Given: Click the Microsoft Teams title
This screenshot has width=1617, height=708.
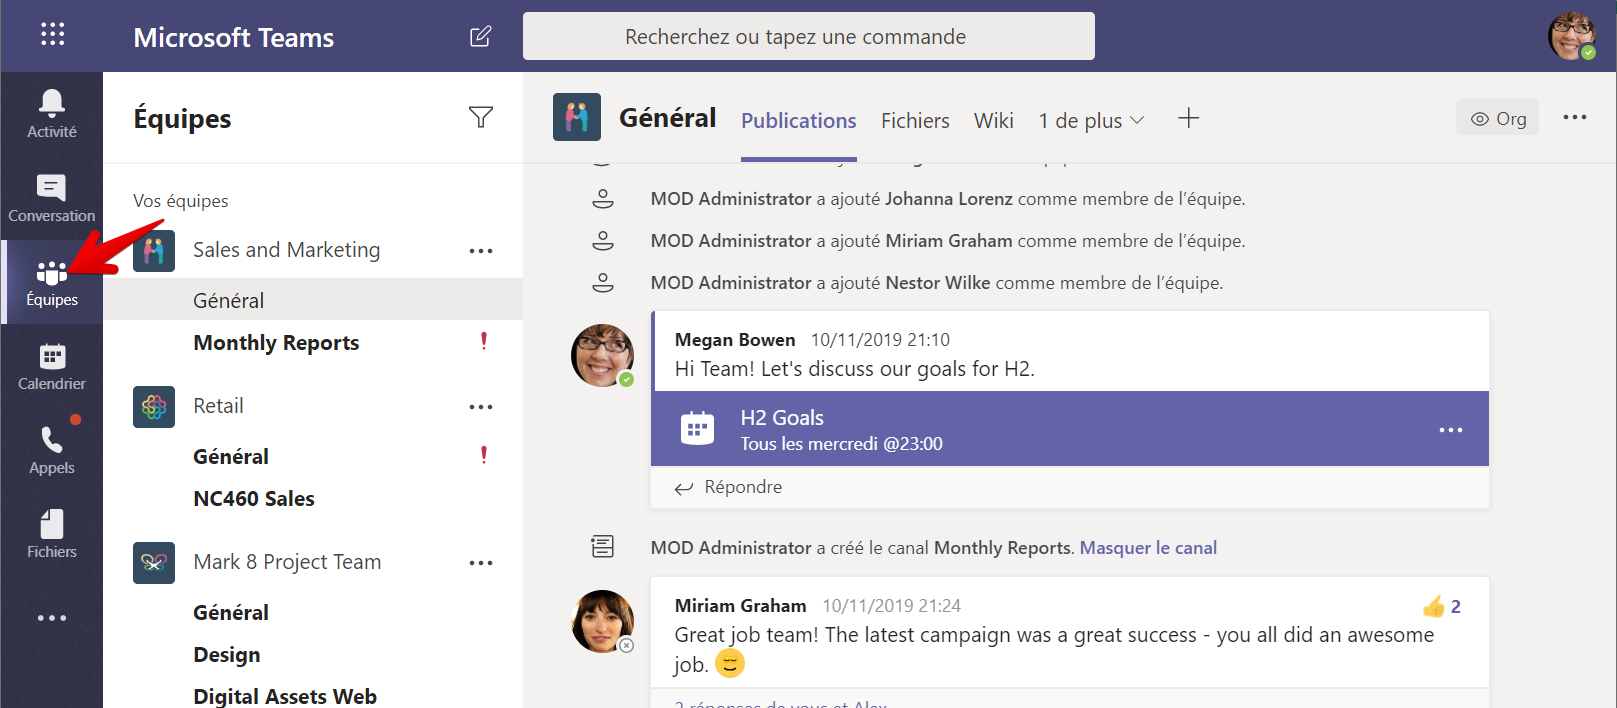Looking at the screenshot, I should 234,37.
